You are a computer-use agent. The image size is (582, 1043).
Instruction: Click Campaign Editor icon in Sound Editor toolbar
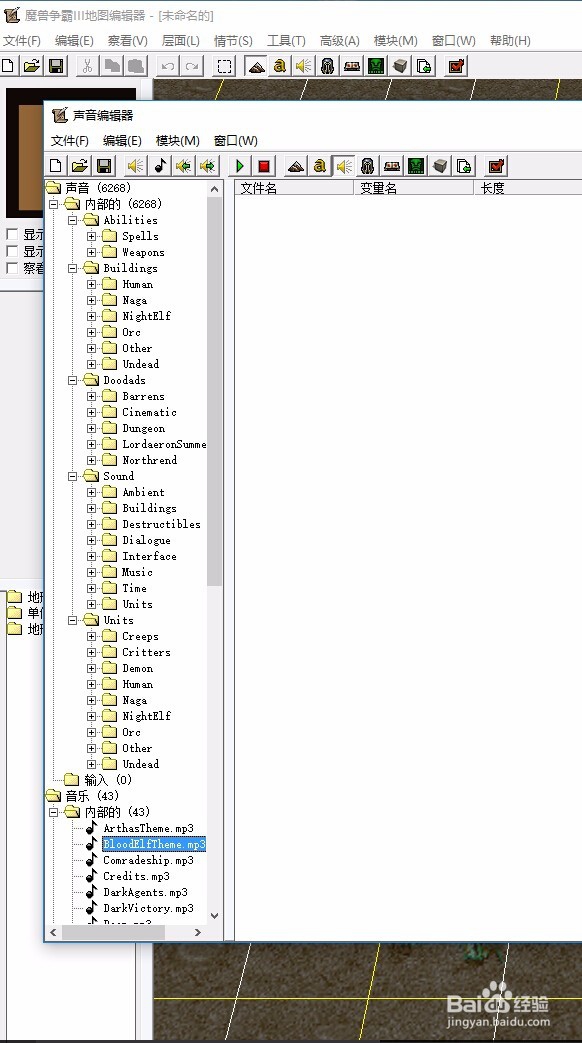point(392,166)
